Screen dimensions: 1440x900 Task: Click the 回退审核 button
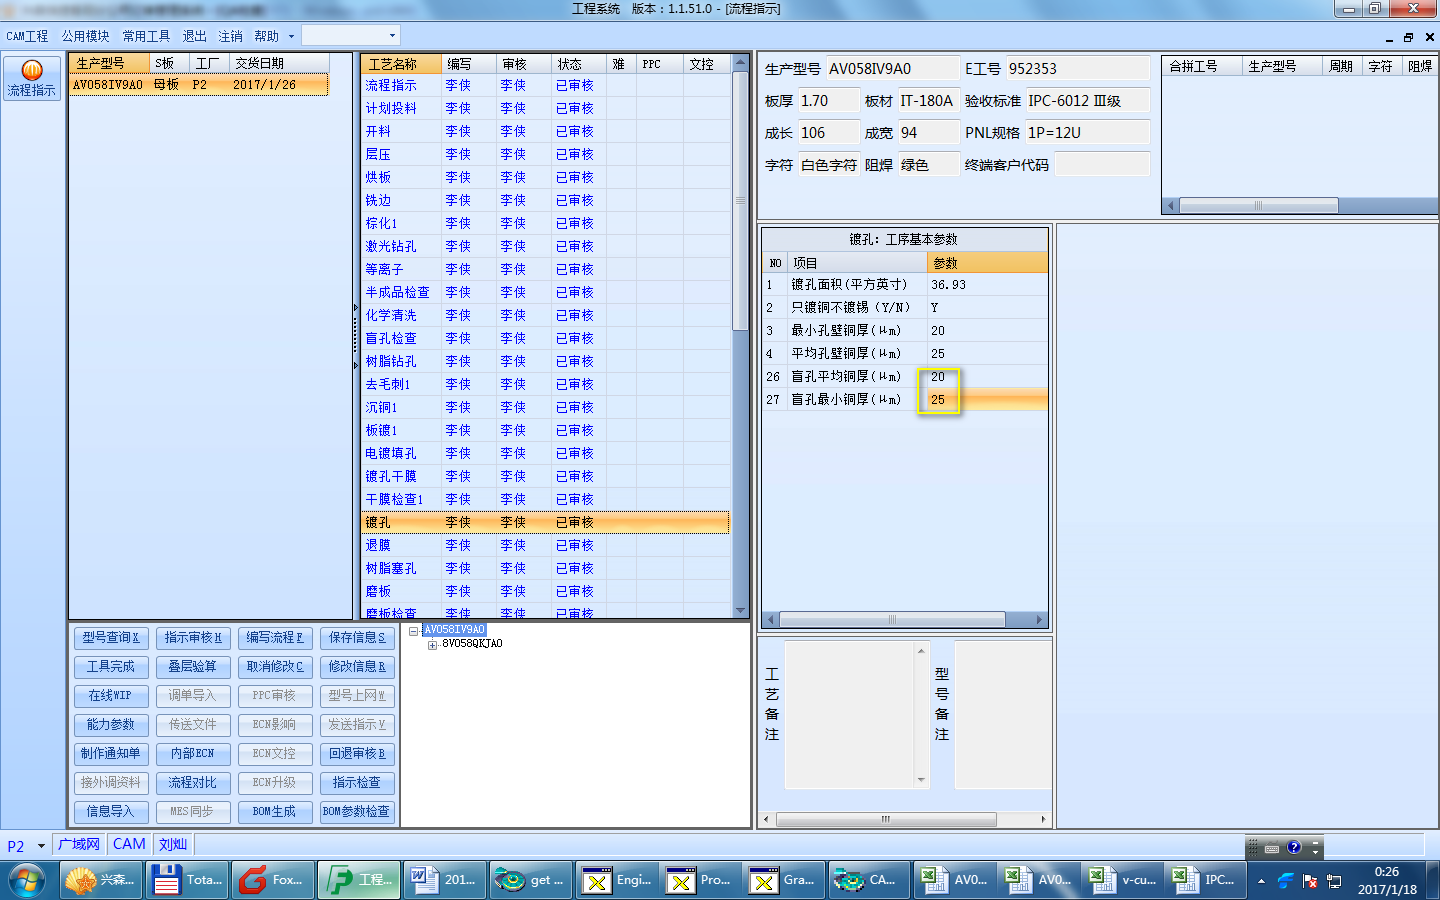(x=357, y=753)
